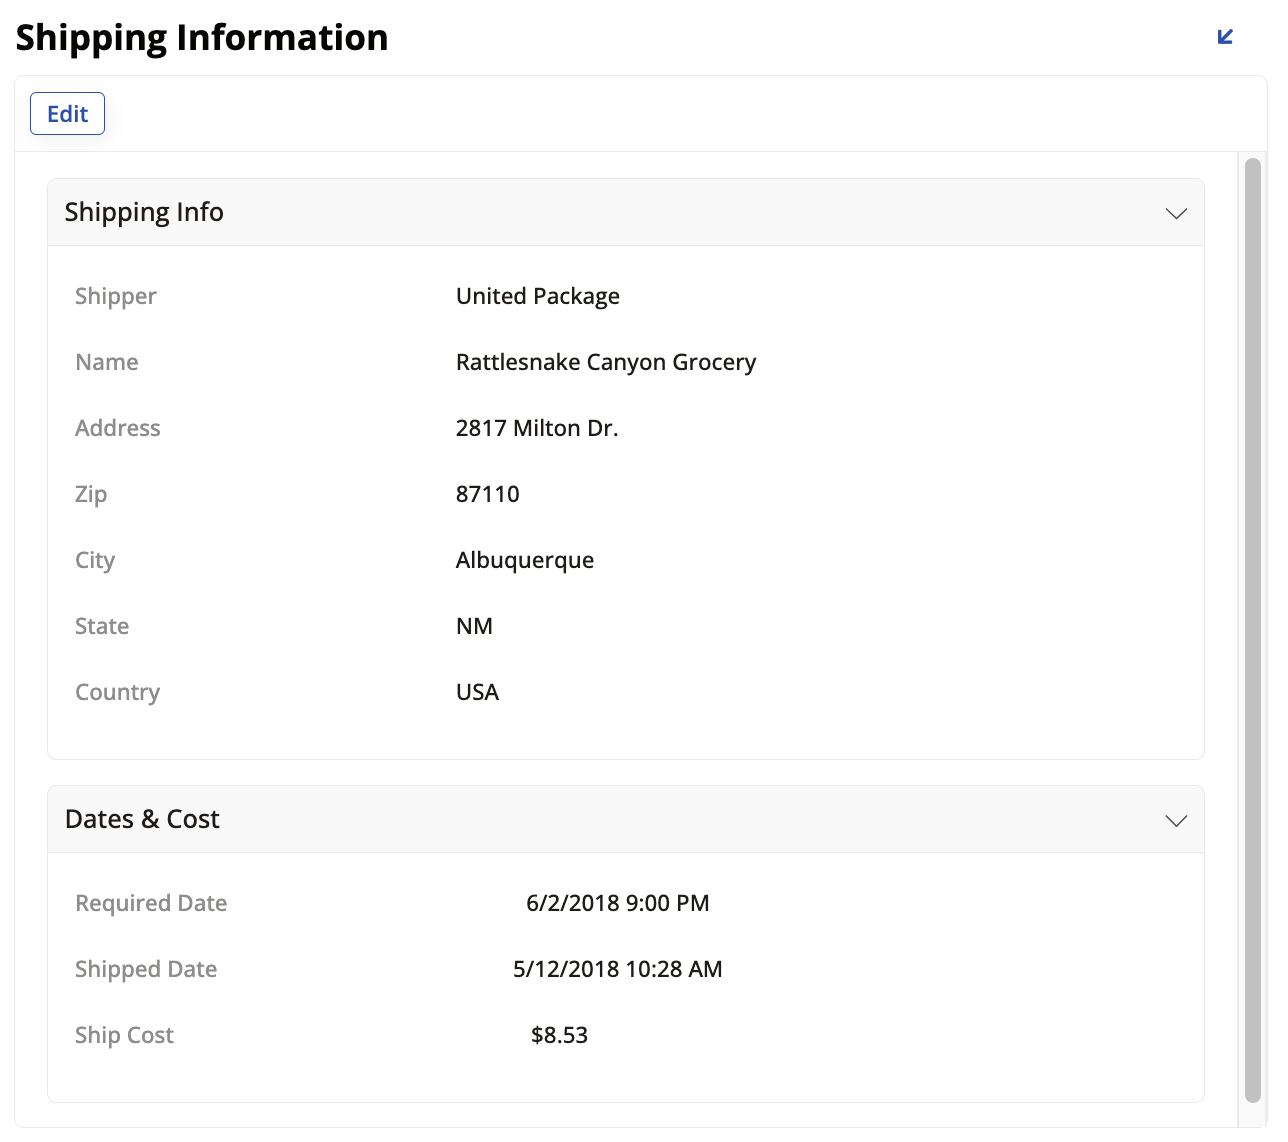Click the Edit button
The height and width of the screenshot is (1142, 1288).
(x=66, y=113)
